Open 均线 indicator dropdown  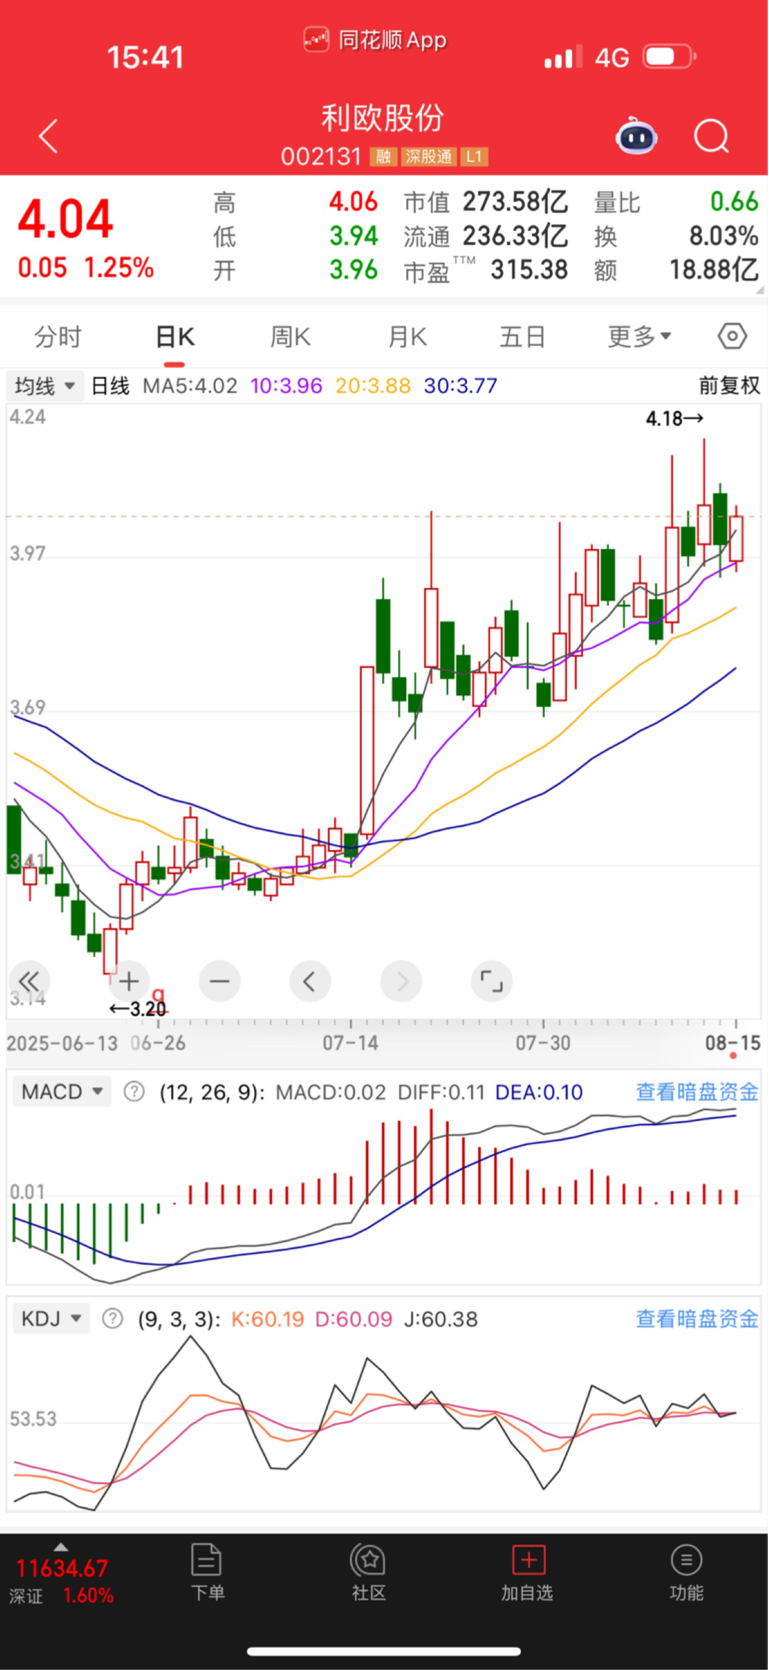[45, 386]
